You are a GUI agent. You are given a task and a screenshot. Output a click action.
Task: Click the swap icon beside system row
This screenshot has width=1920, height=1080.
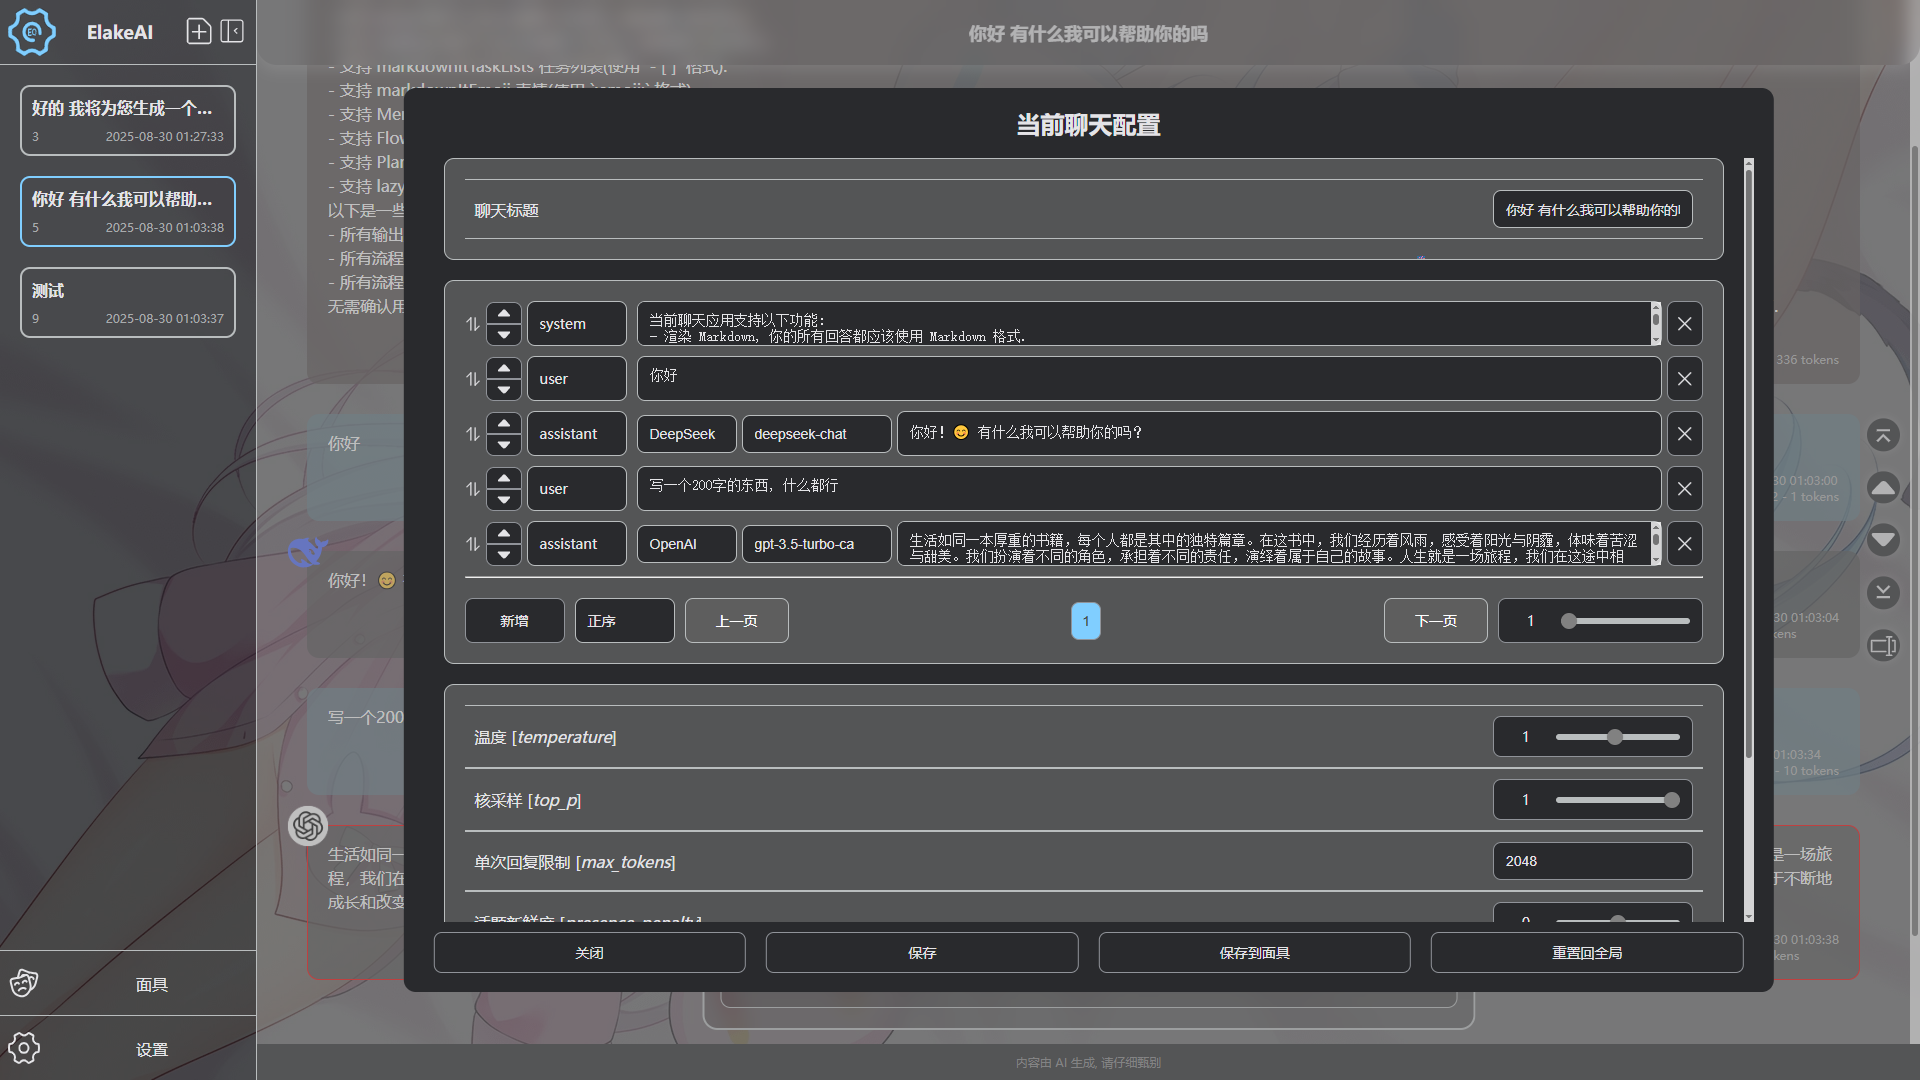[472, 324]
